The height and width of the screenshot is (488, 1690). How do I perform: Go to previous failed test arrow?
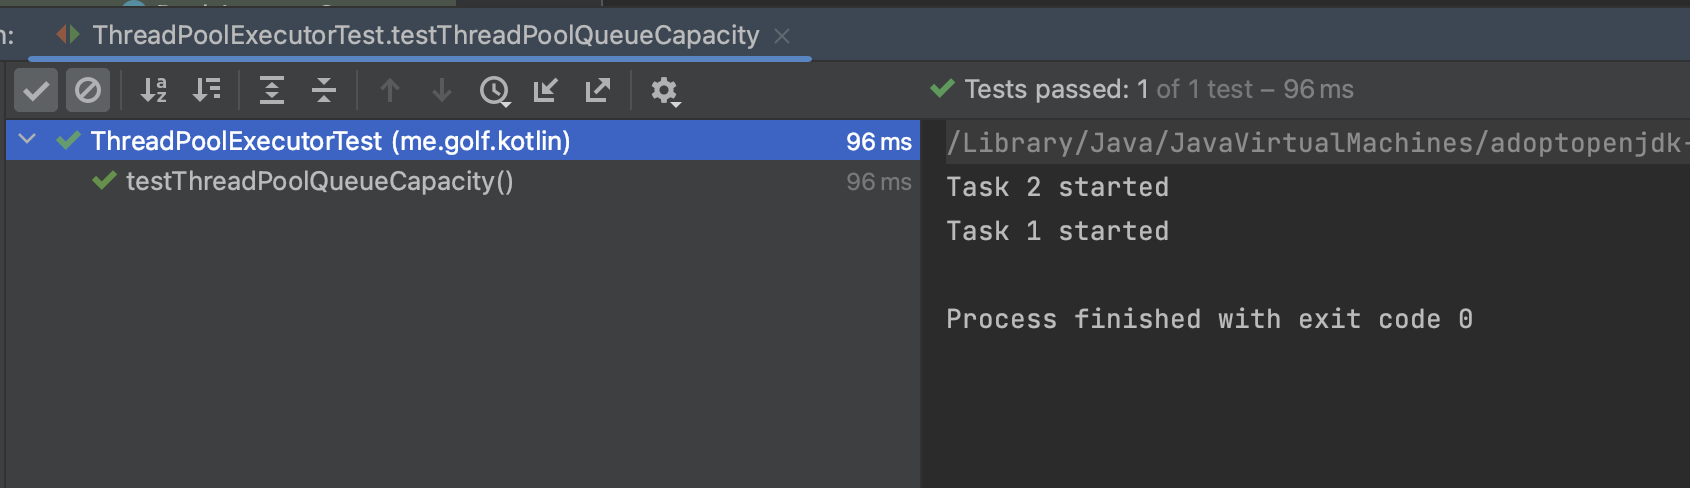pos(390,91)
